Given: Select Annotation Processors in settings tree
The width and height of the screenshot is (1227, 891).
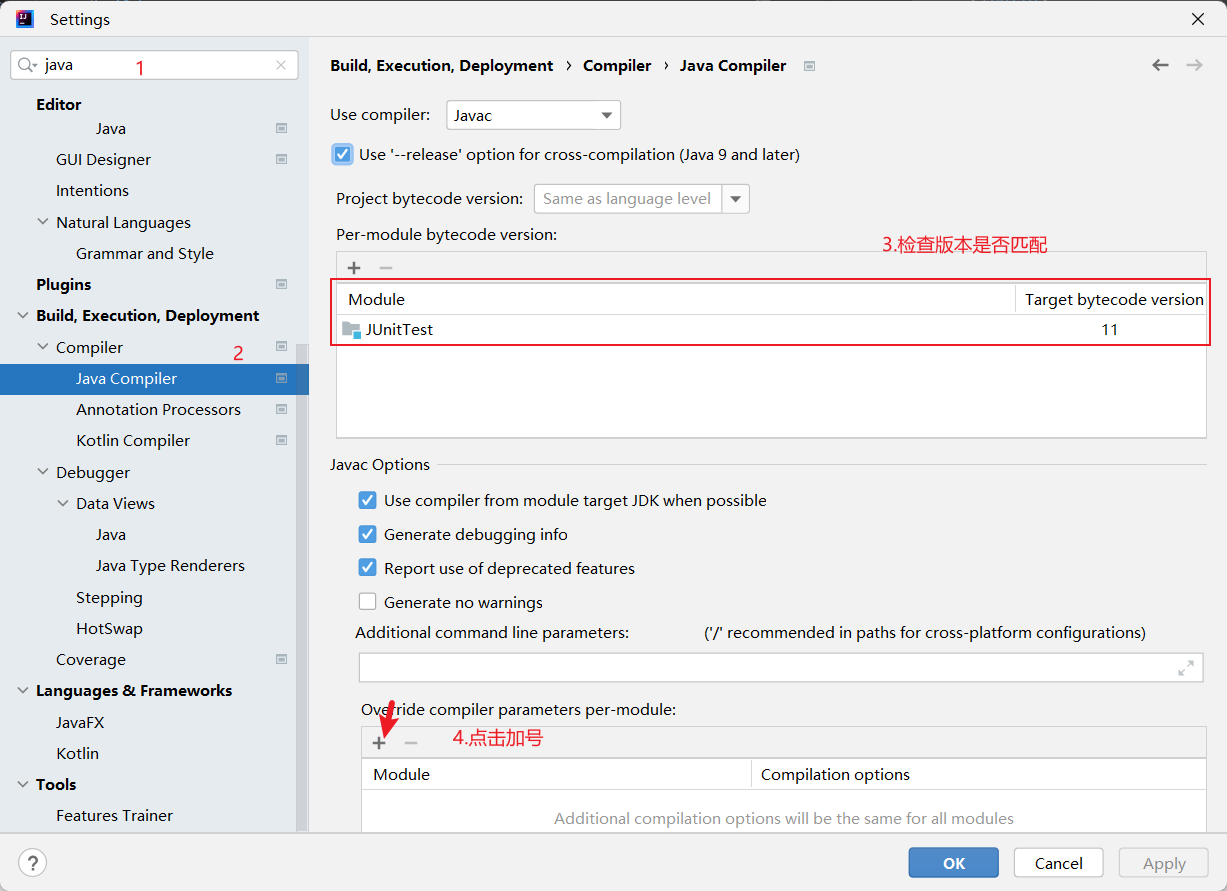Looking at the screenshot, I should tap(158, 409).
